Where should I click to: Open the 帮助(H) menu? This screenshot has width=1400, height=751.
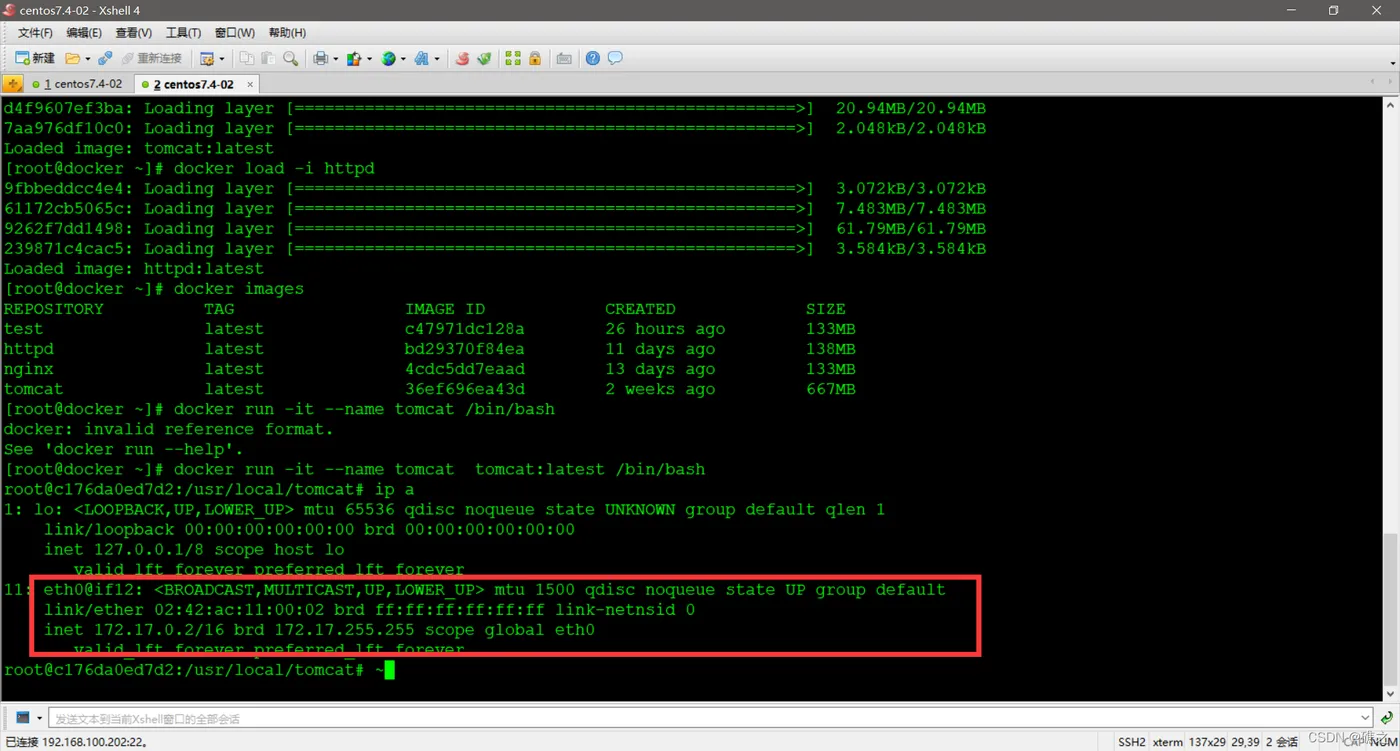[287, 33]
